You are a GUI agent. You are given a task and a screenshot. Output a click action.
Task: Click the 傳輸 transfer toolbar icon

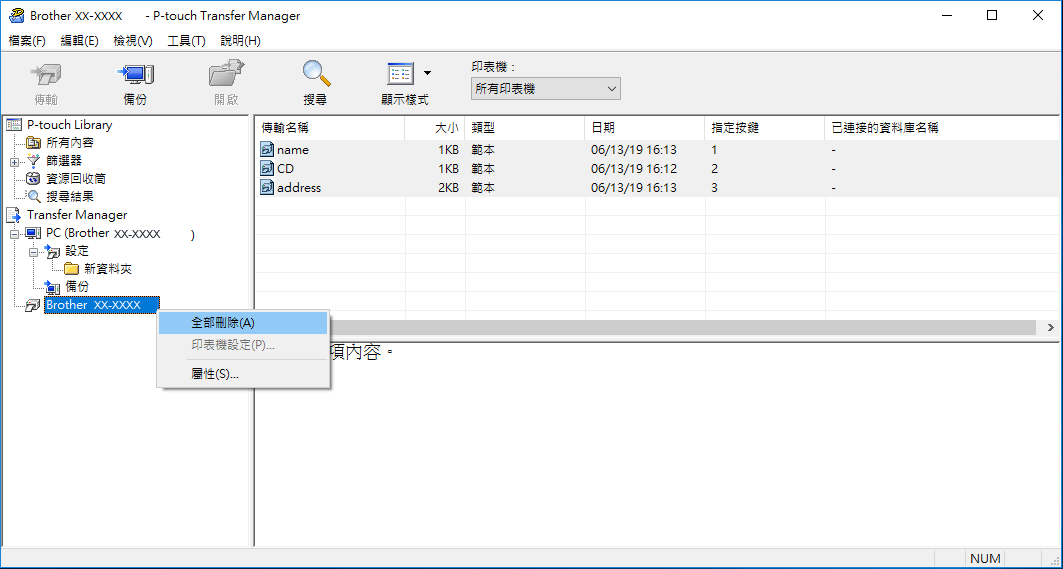pyautogui.click(x=46, y=74)
